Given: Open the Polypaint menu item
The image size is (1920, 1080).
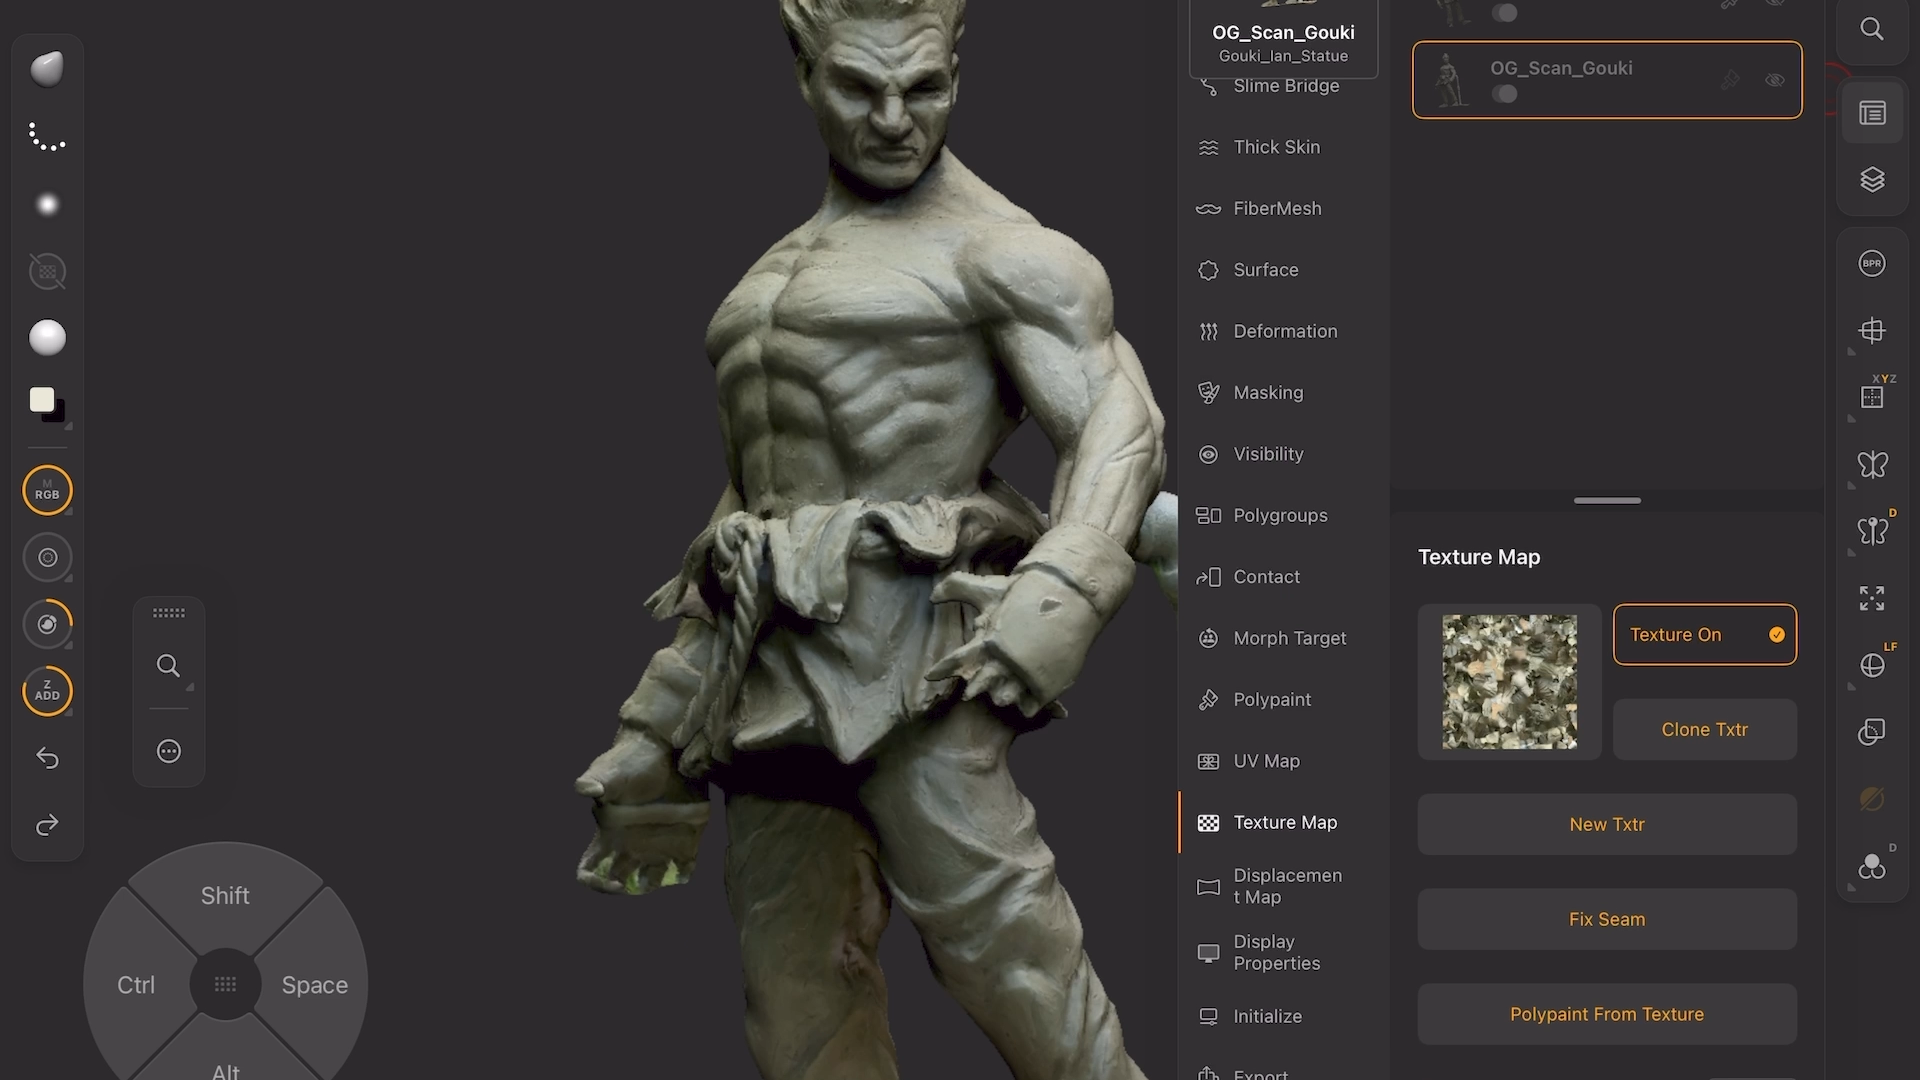Looking at the screenshot, I should [x=1271, y=700].
